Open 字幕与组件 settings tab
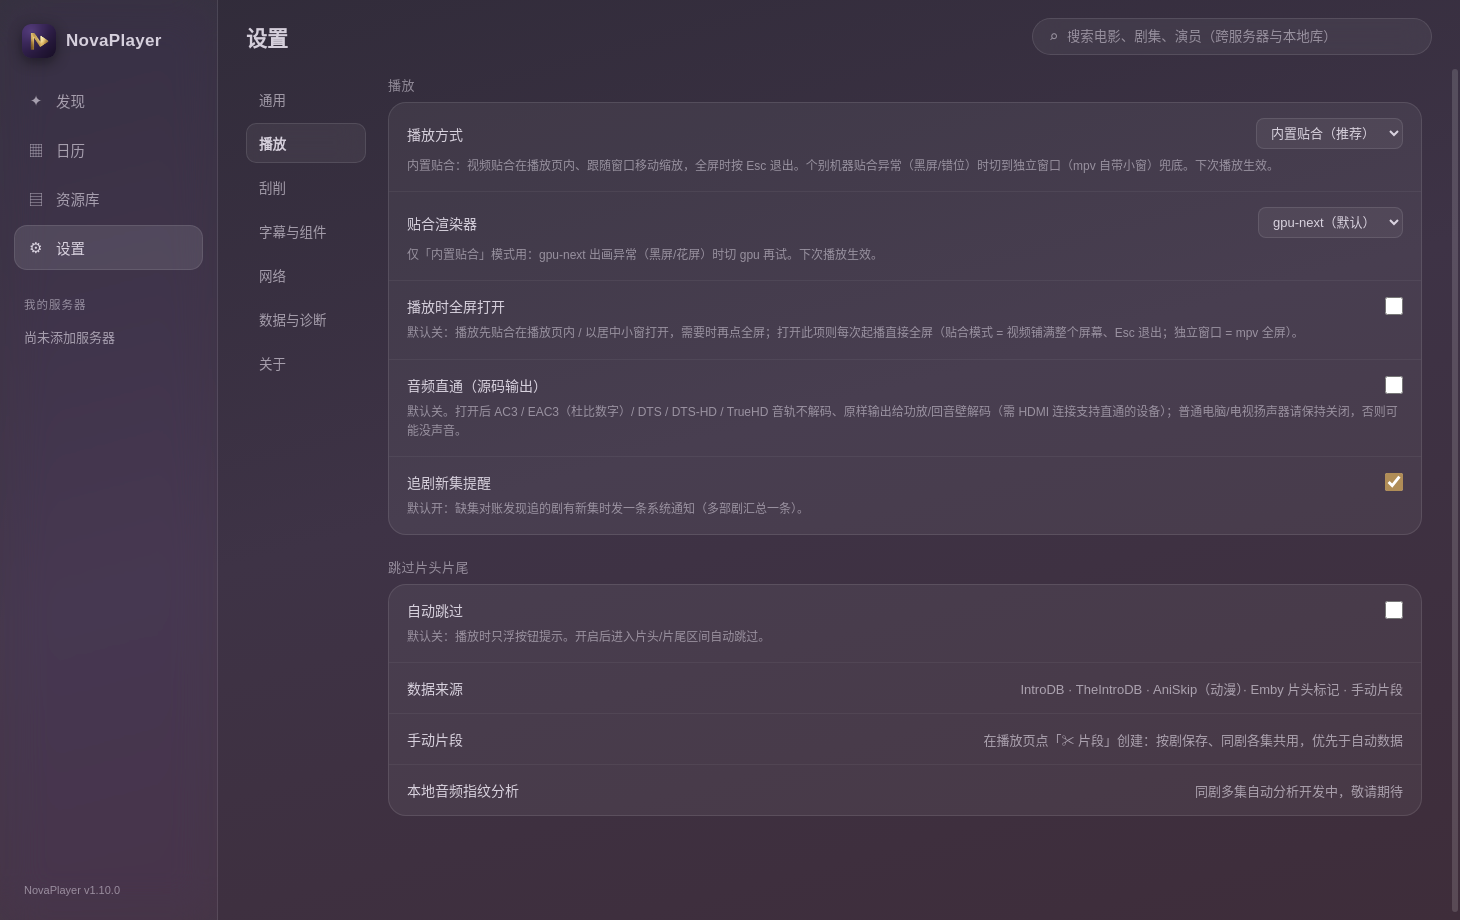The height and width of the screenshot is (920, 1460). click(x=306, y=232)
